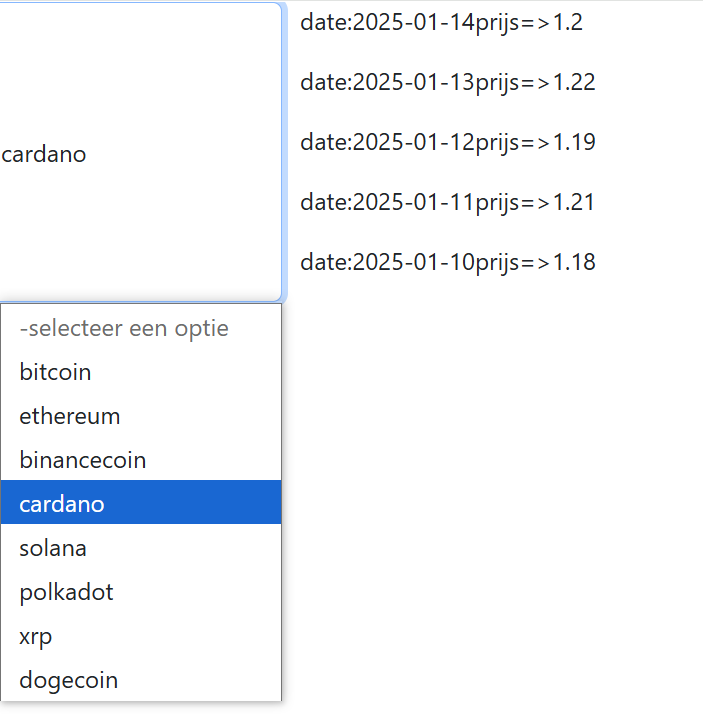The width and height of the screenshot is (703, 723).
Task: Click the date text 2025-01-13
Action: pyautogui.click(x=412, y=82)
